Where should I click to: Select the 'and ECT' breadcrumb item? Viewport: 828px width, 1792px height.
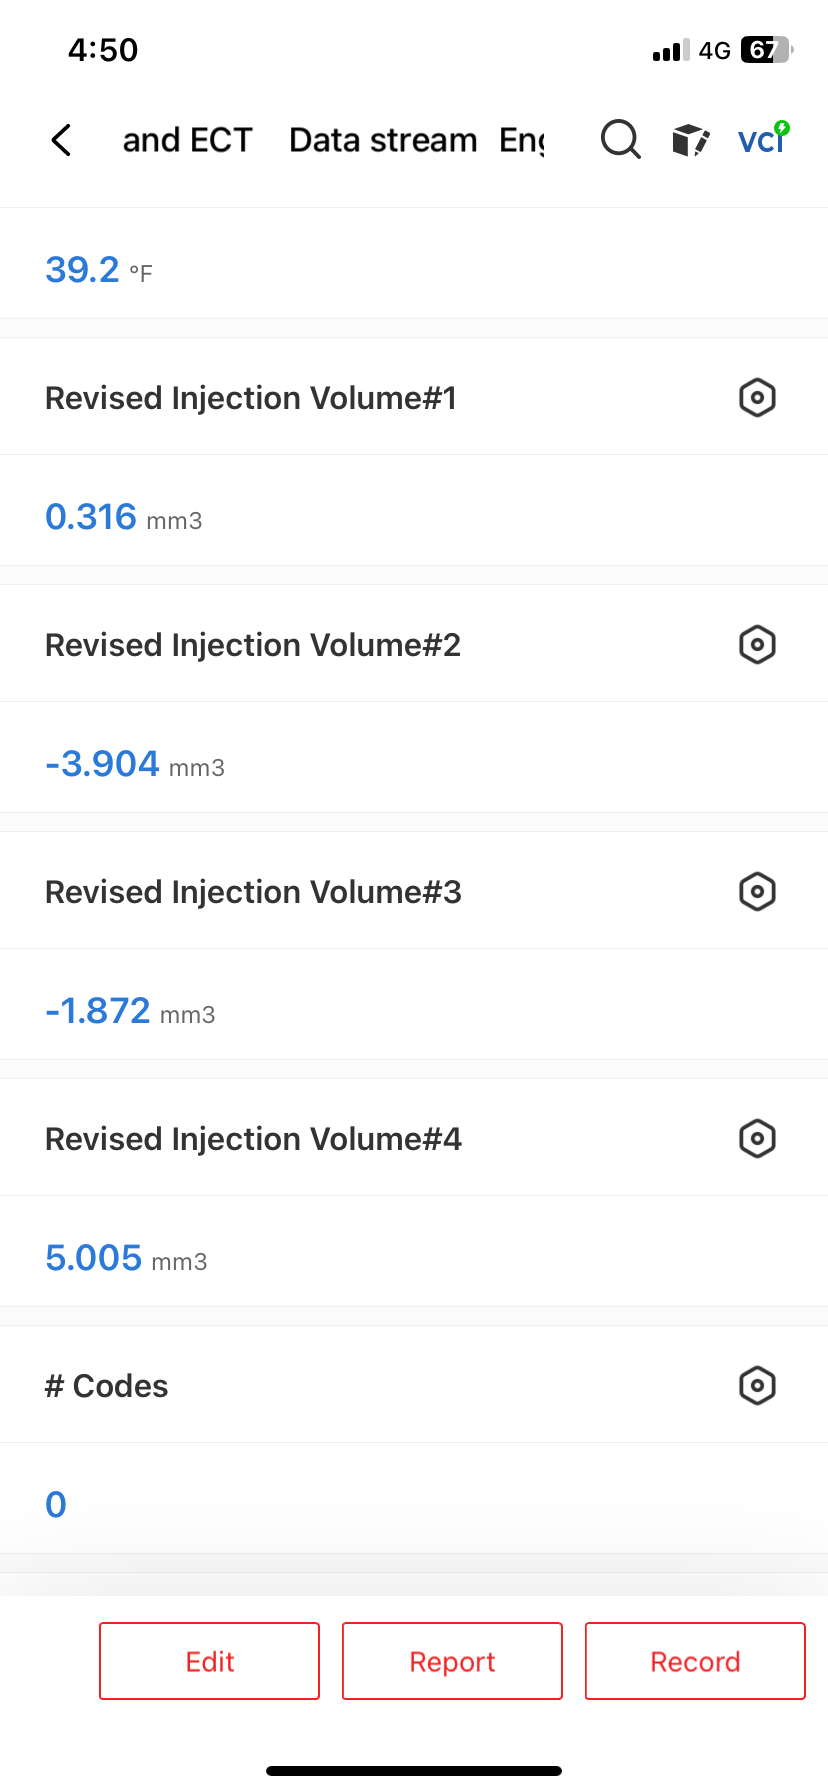pos(188,140)
